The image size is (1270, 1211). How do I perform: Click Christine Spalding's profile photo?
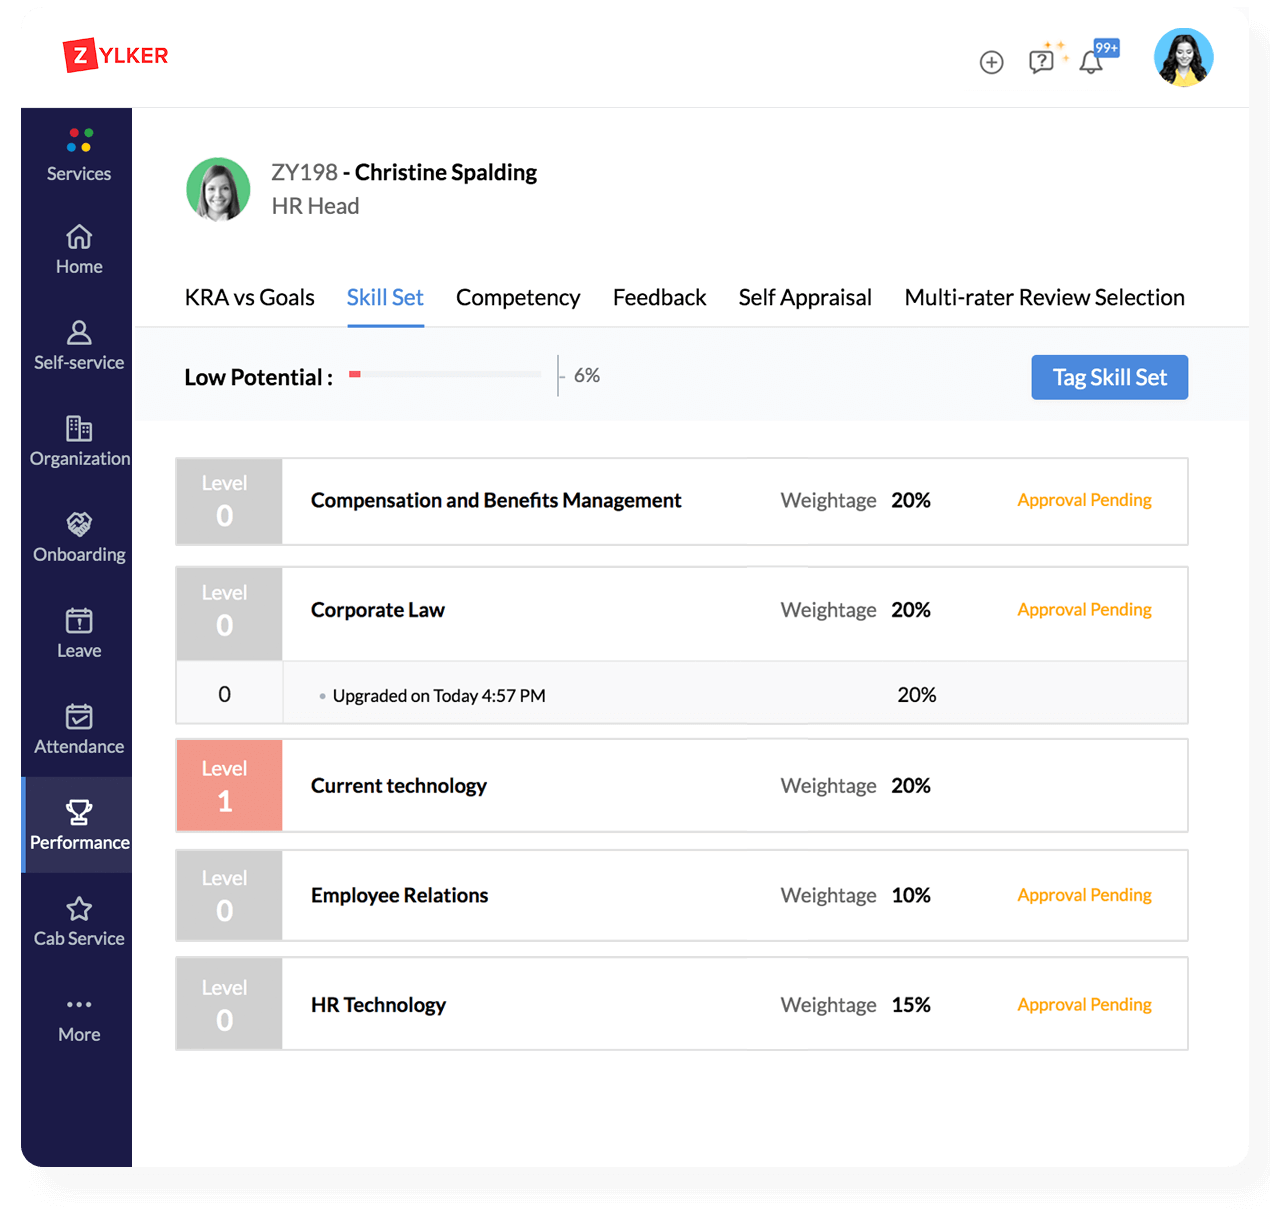pyautogui.click(x=218, y=189)
